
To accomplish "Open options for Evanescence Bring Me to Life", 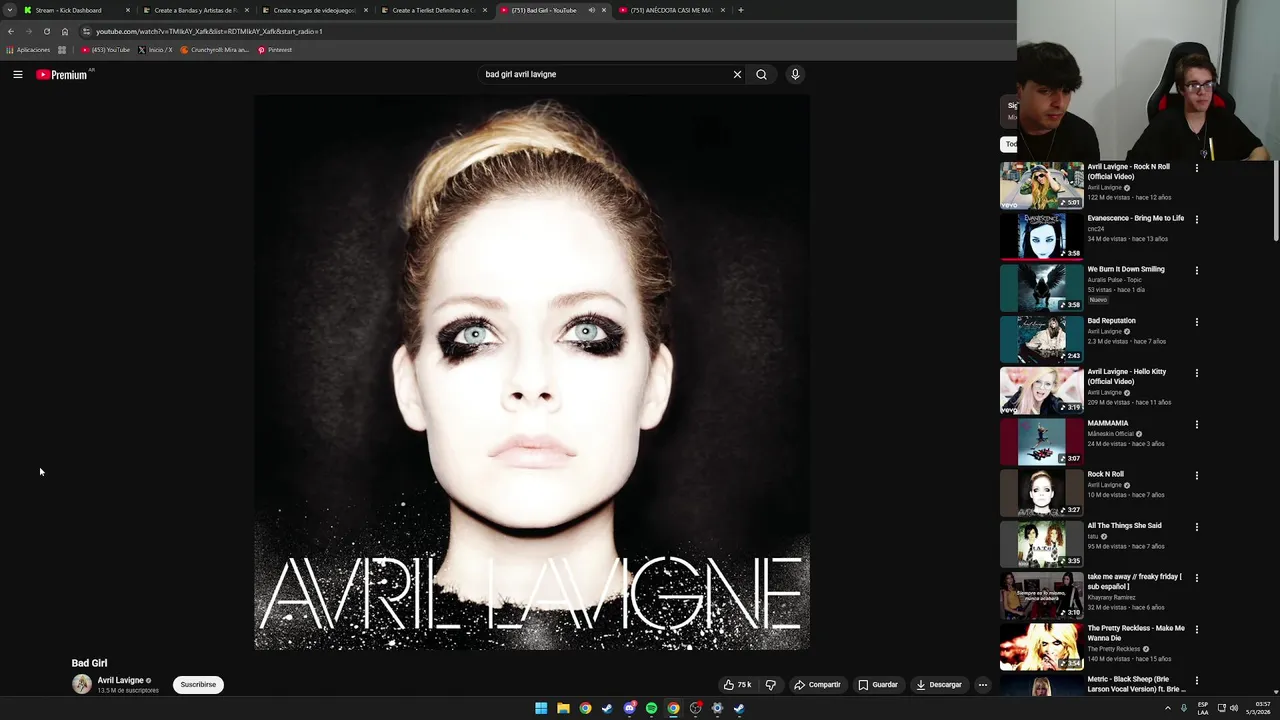I will click(1196, 219).
